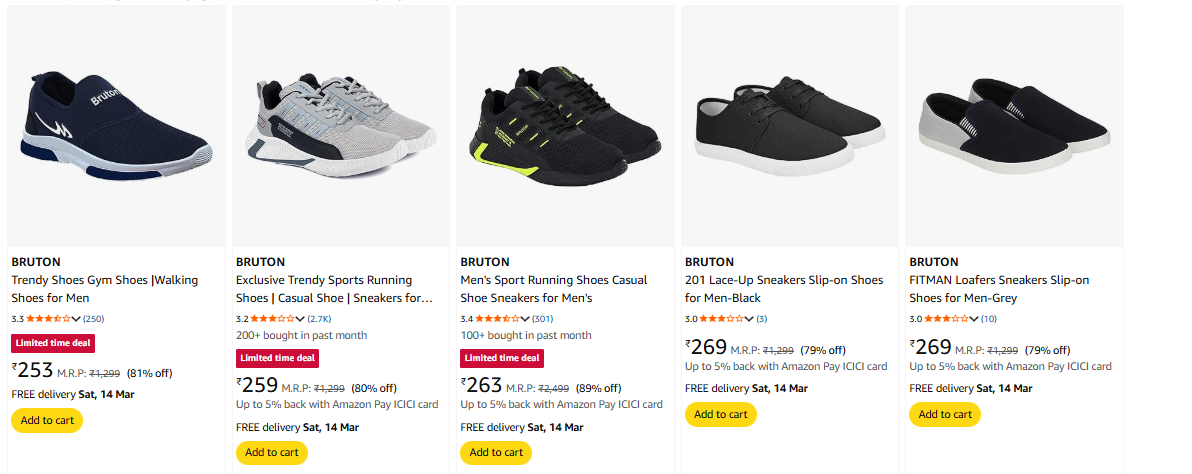Add Men's Sport Running Shoes to cart

[496, 452]
